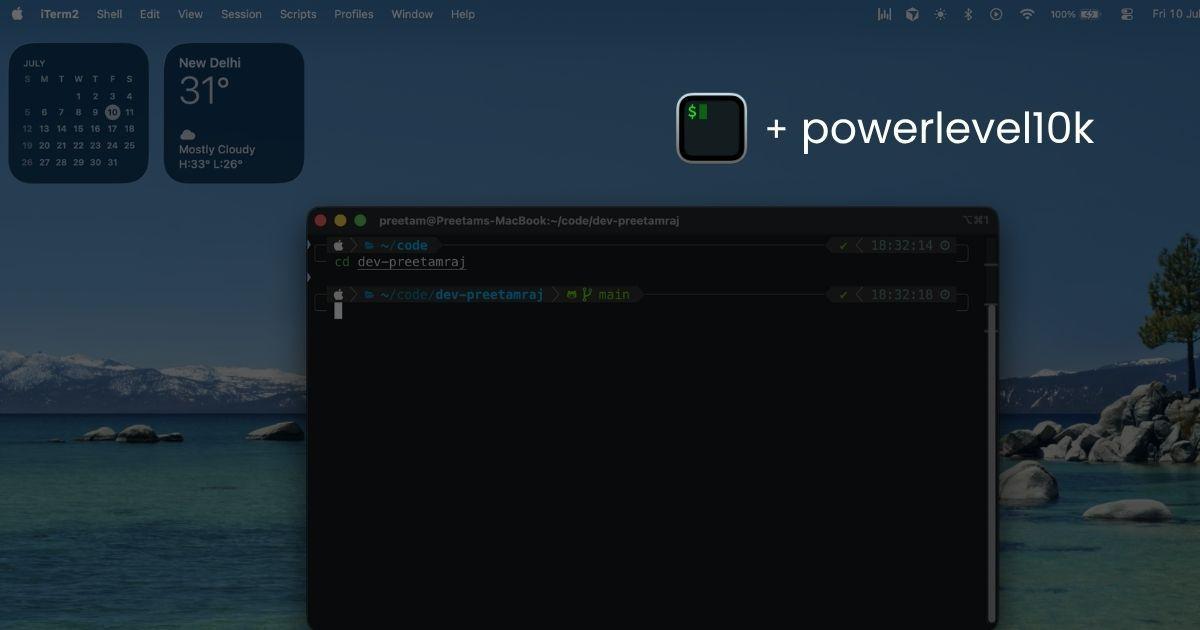Click the cloud icon in the weather widget
Image resolution: width=1200 pixels, height=630 pixels.
pos(187,134)
